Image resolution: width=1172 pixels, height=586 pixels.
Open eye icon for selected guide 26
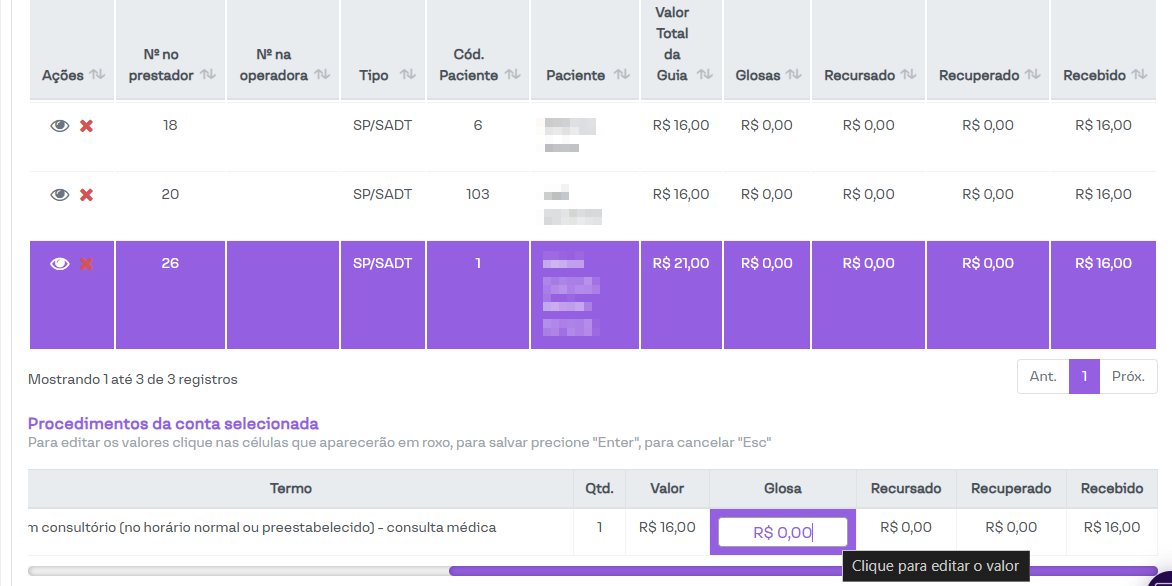pos(60,264)
